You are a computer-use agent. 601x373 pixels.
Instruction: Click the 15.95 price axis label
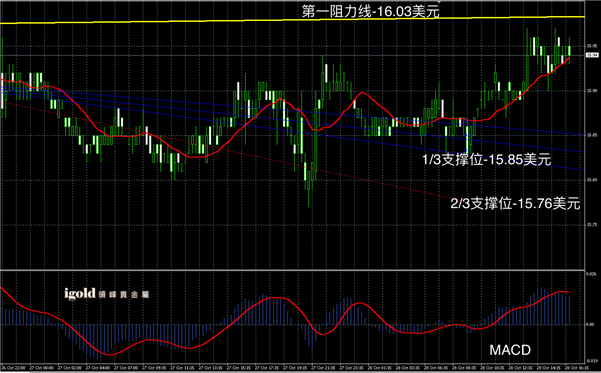(591, 46)
